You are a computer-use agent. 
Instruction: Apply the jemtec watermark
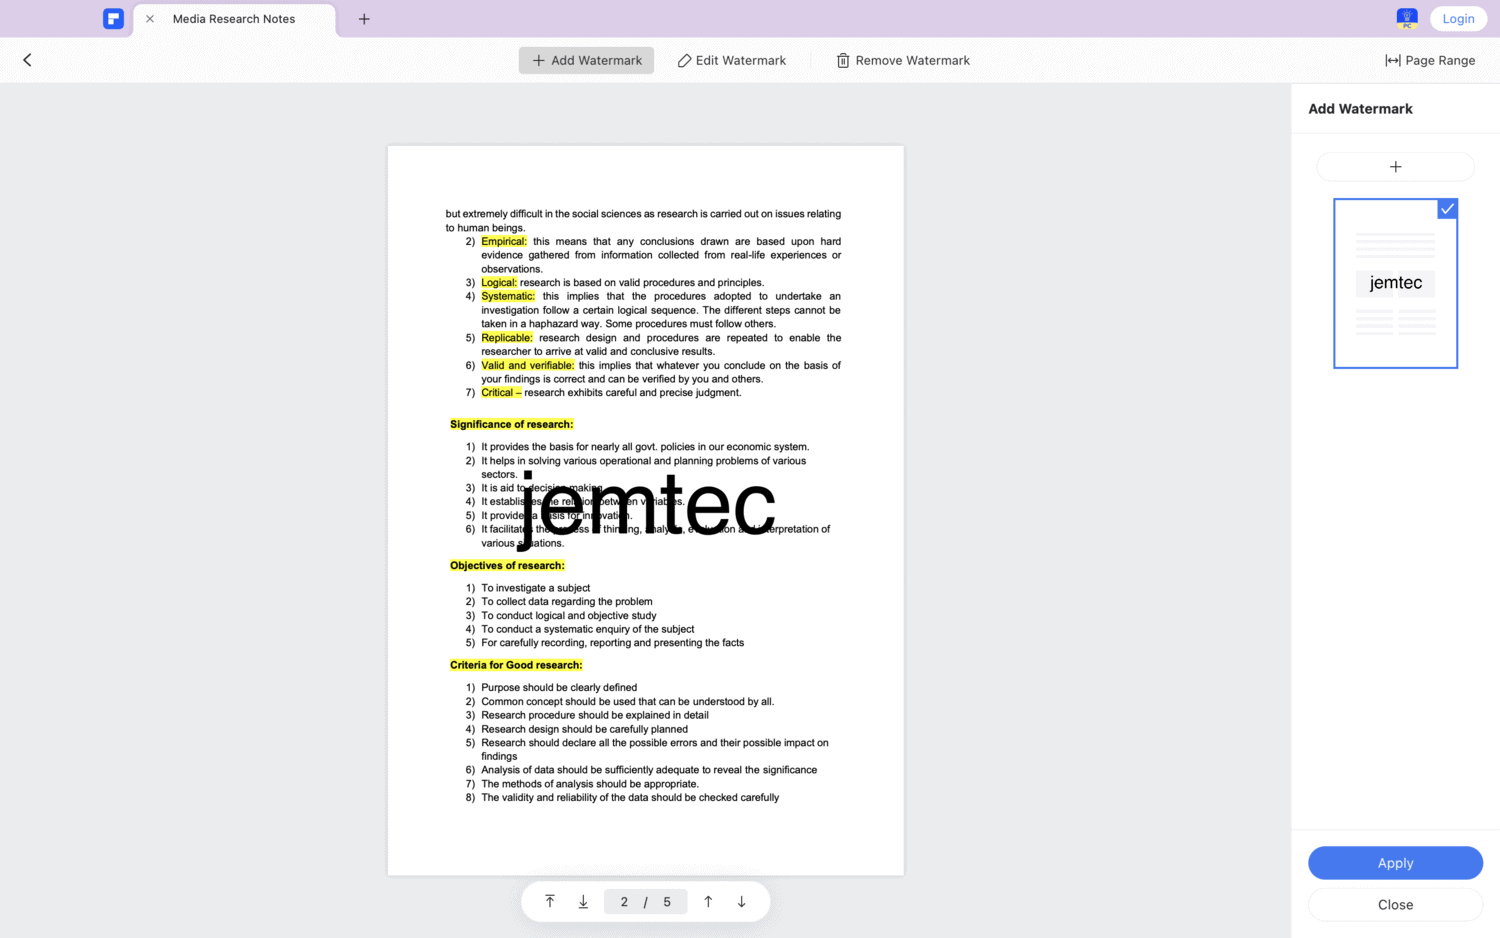[x=1395, y=862]
